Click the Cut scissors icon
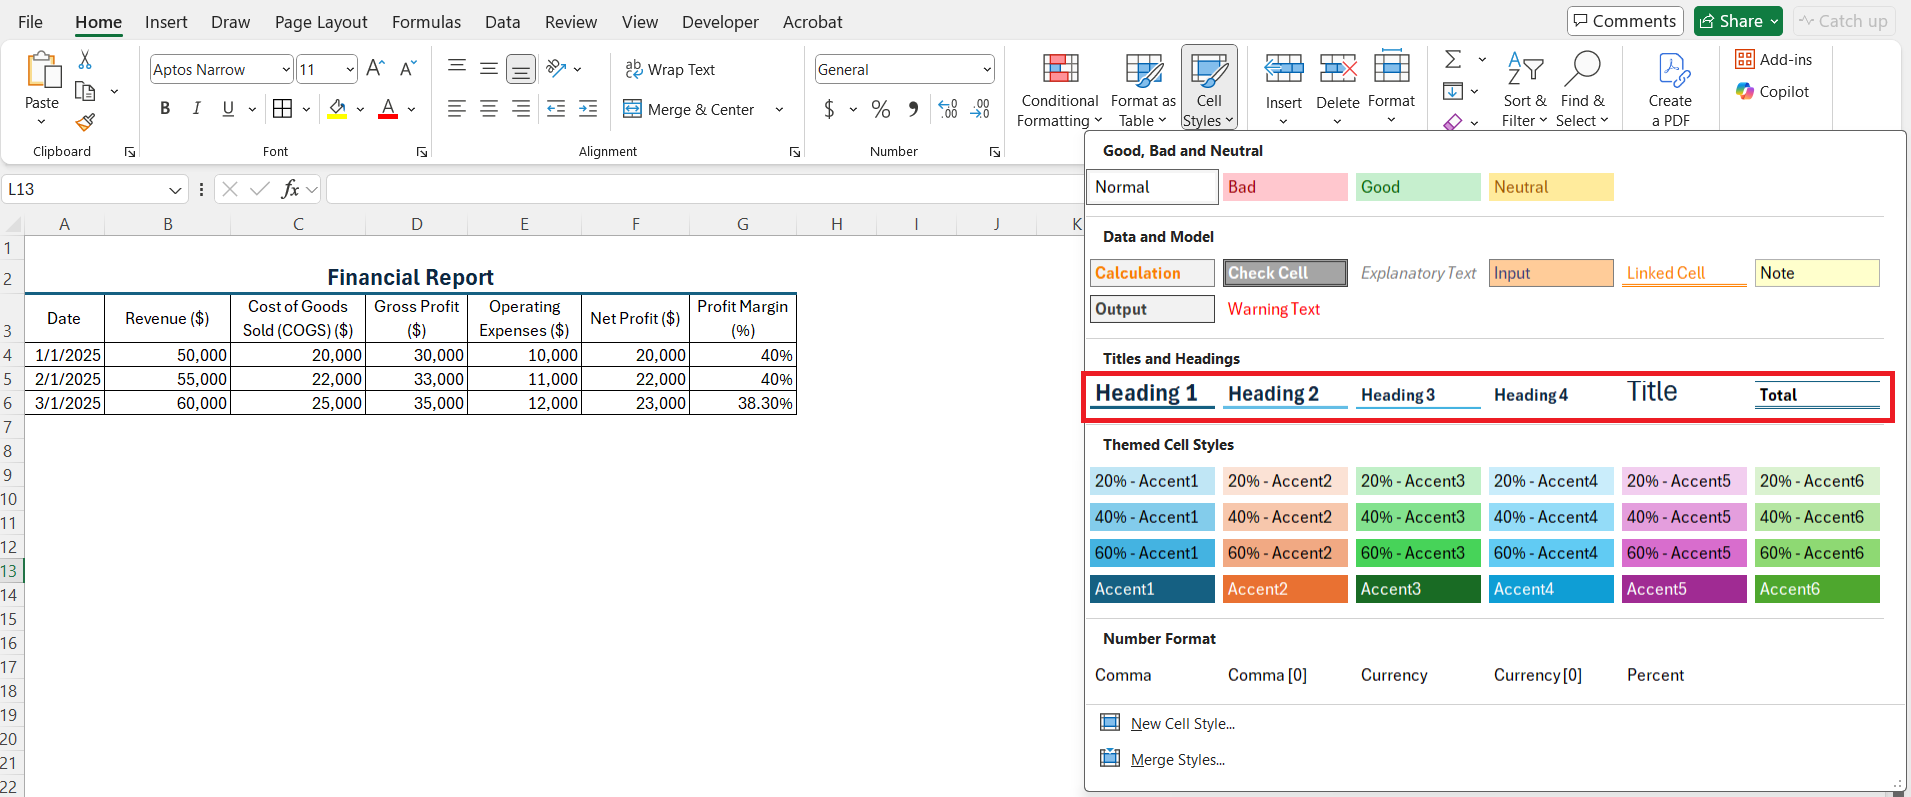This screenshot has width=1911, height=797. tap(85, 60)
